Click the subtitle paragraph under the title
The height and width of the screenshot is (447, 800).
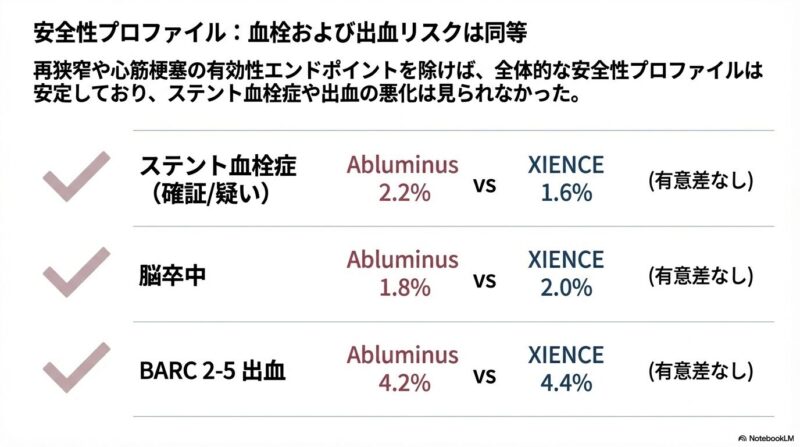pos(390,84)
